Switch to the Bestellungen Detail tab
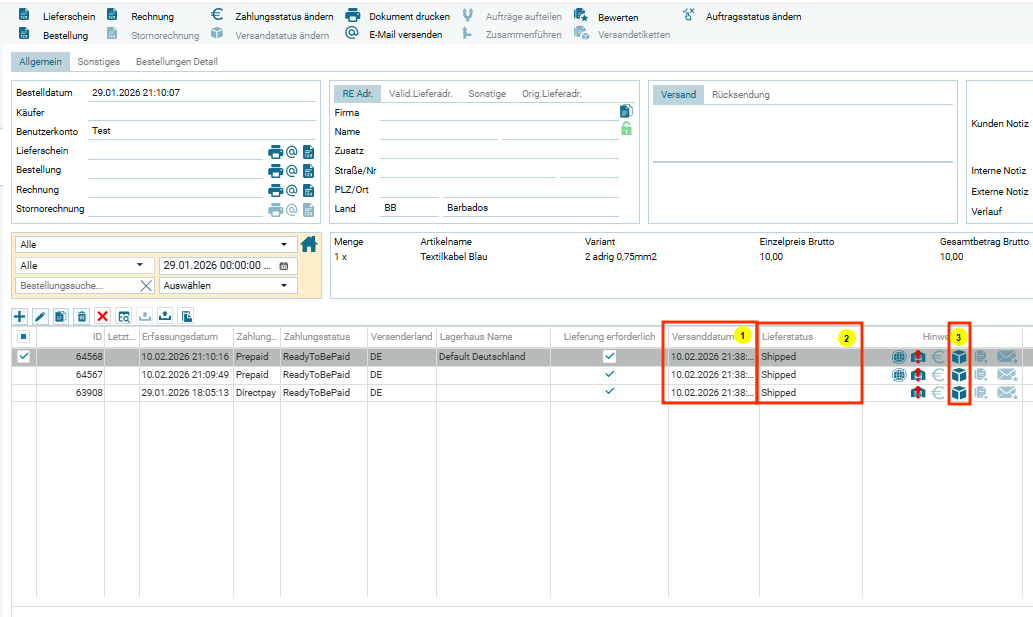 (x=176, y=62)
